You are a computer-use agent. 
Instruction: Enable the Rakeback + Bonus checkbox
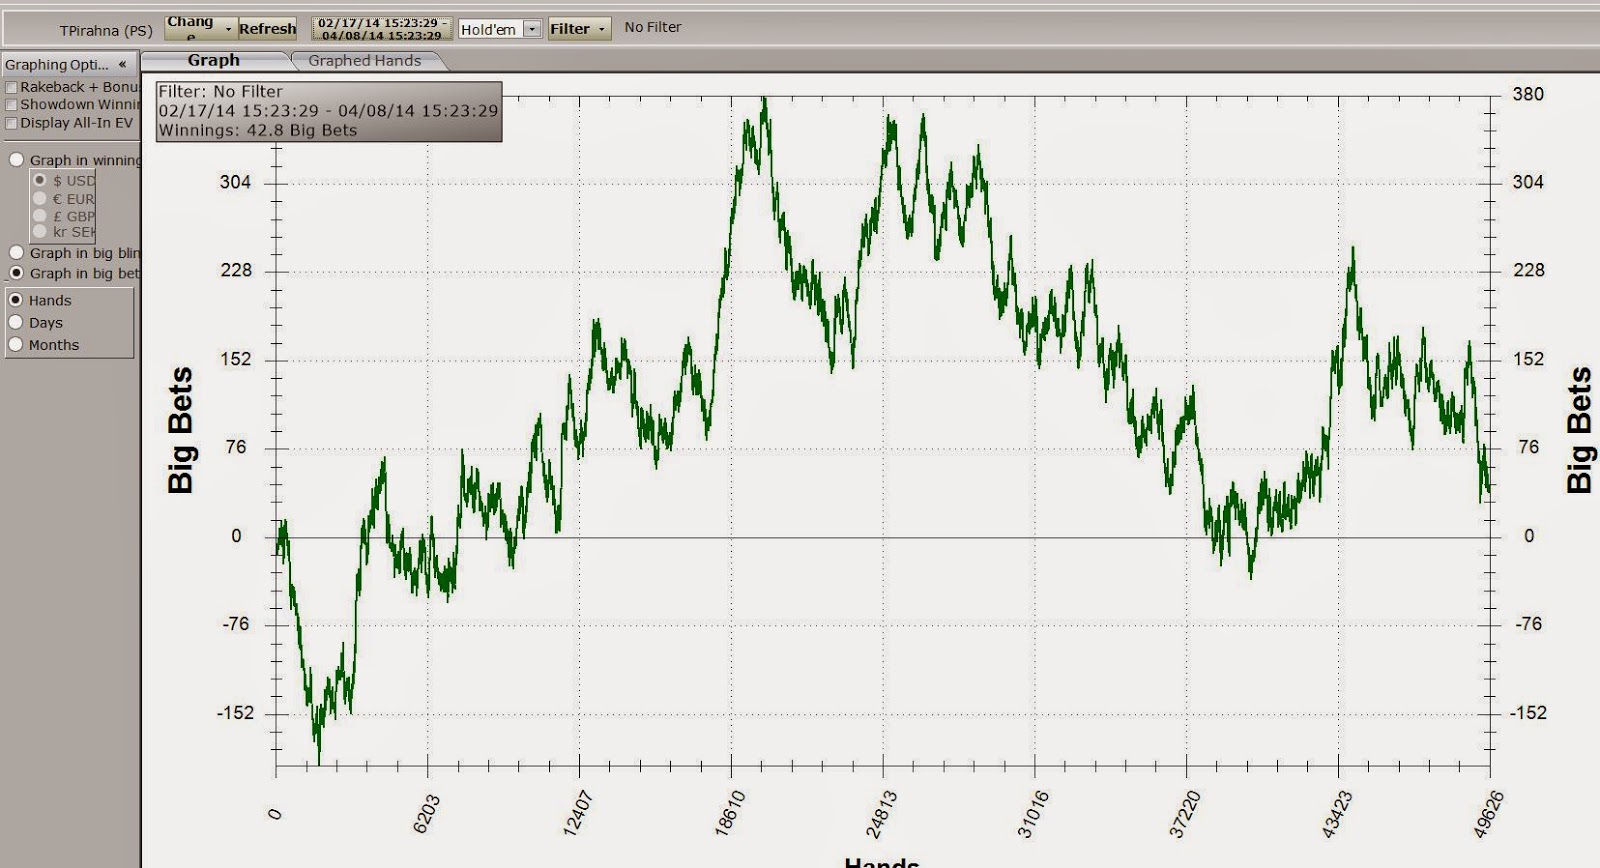pos(12,87)
